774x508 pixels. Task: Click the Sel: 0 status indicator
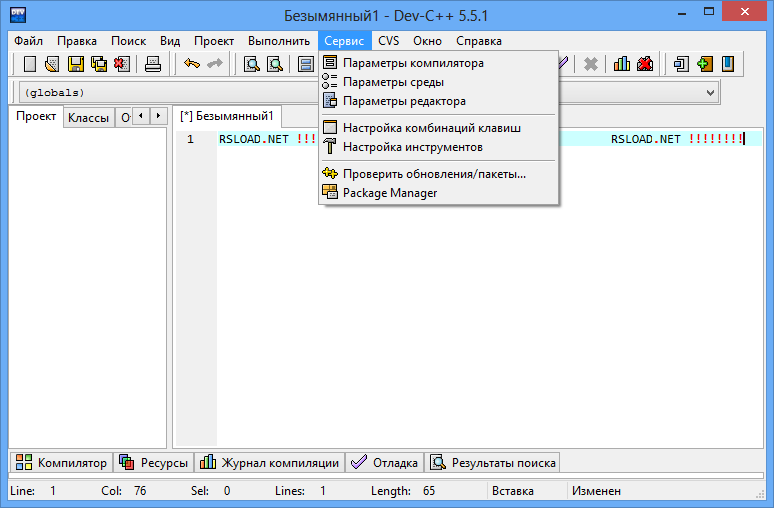click(x=210, y=491)
